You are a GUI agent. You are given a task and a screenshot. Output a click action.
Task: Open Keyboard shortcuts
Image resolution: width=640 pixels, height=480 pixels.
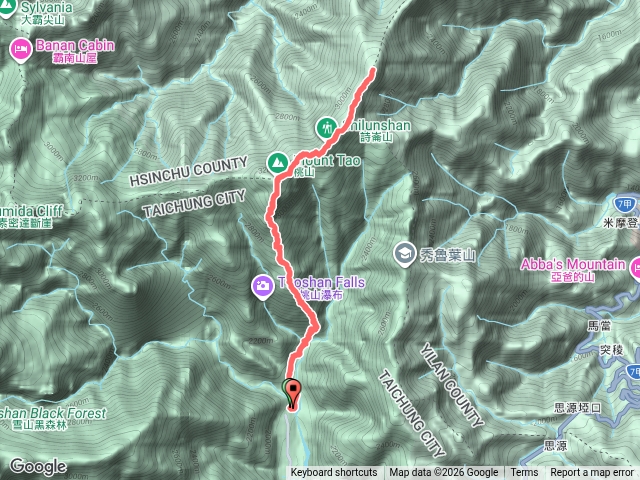(334, 473)
